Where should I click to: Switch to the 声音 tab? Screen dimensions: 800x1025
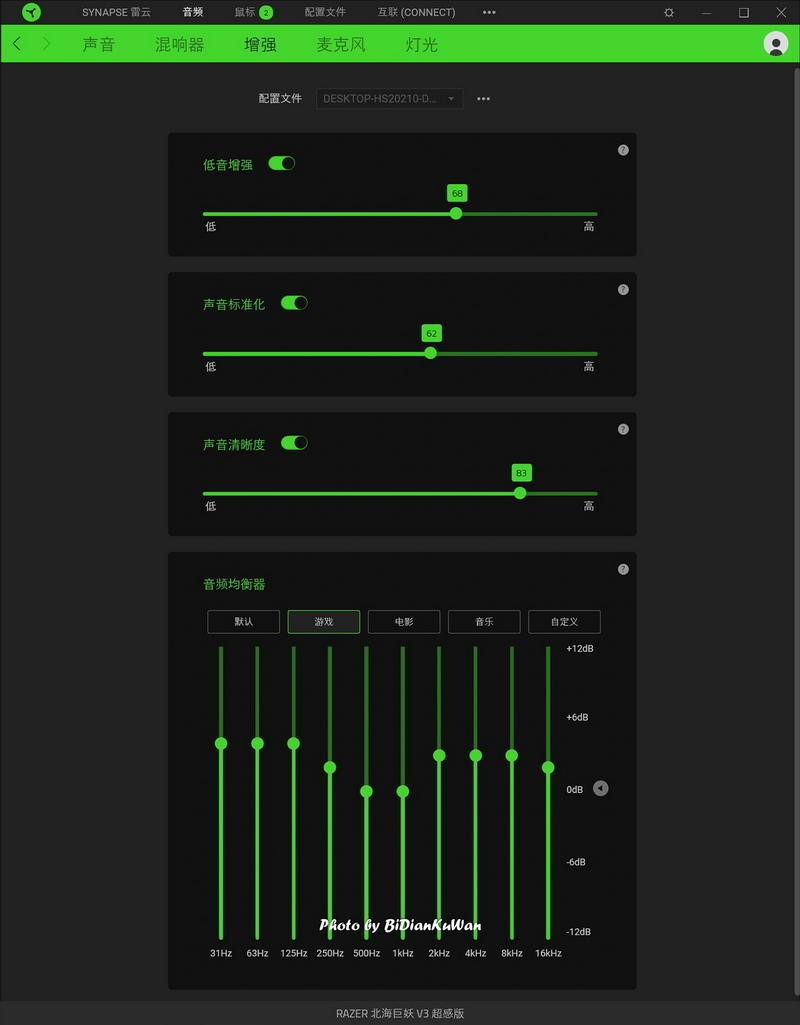tap(99, 44)
